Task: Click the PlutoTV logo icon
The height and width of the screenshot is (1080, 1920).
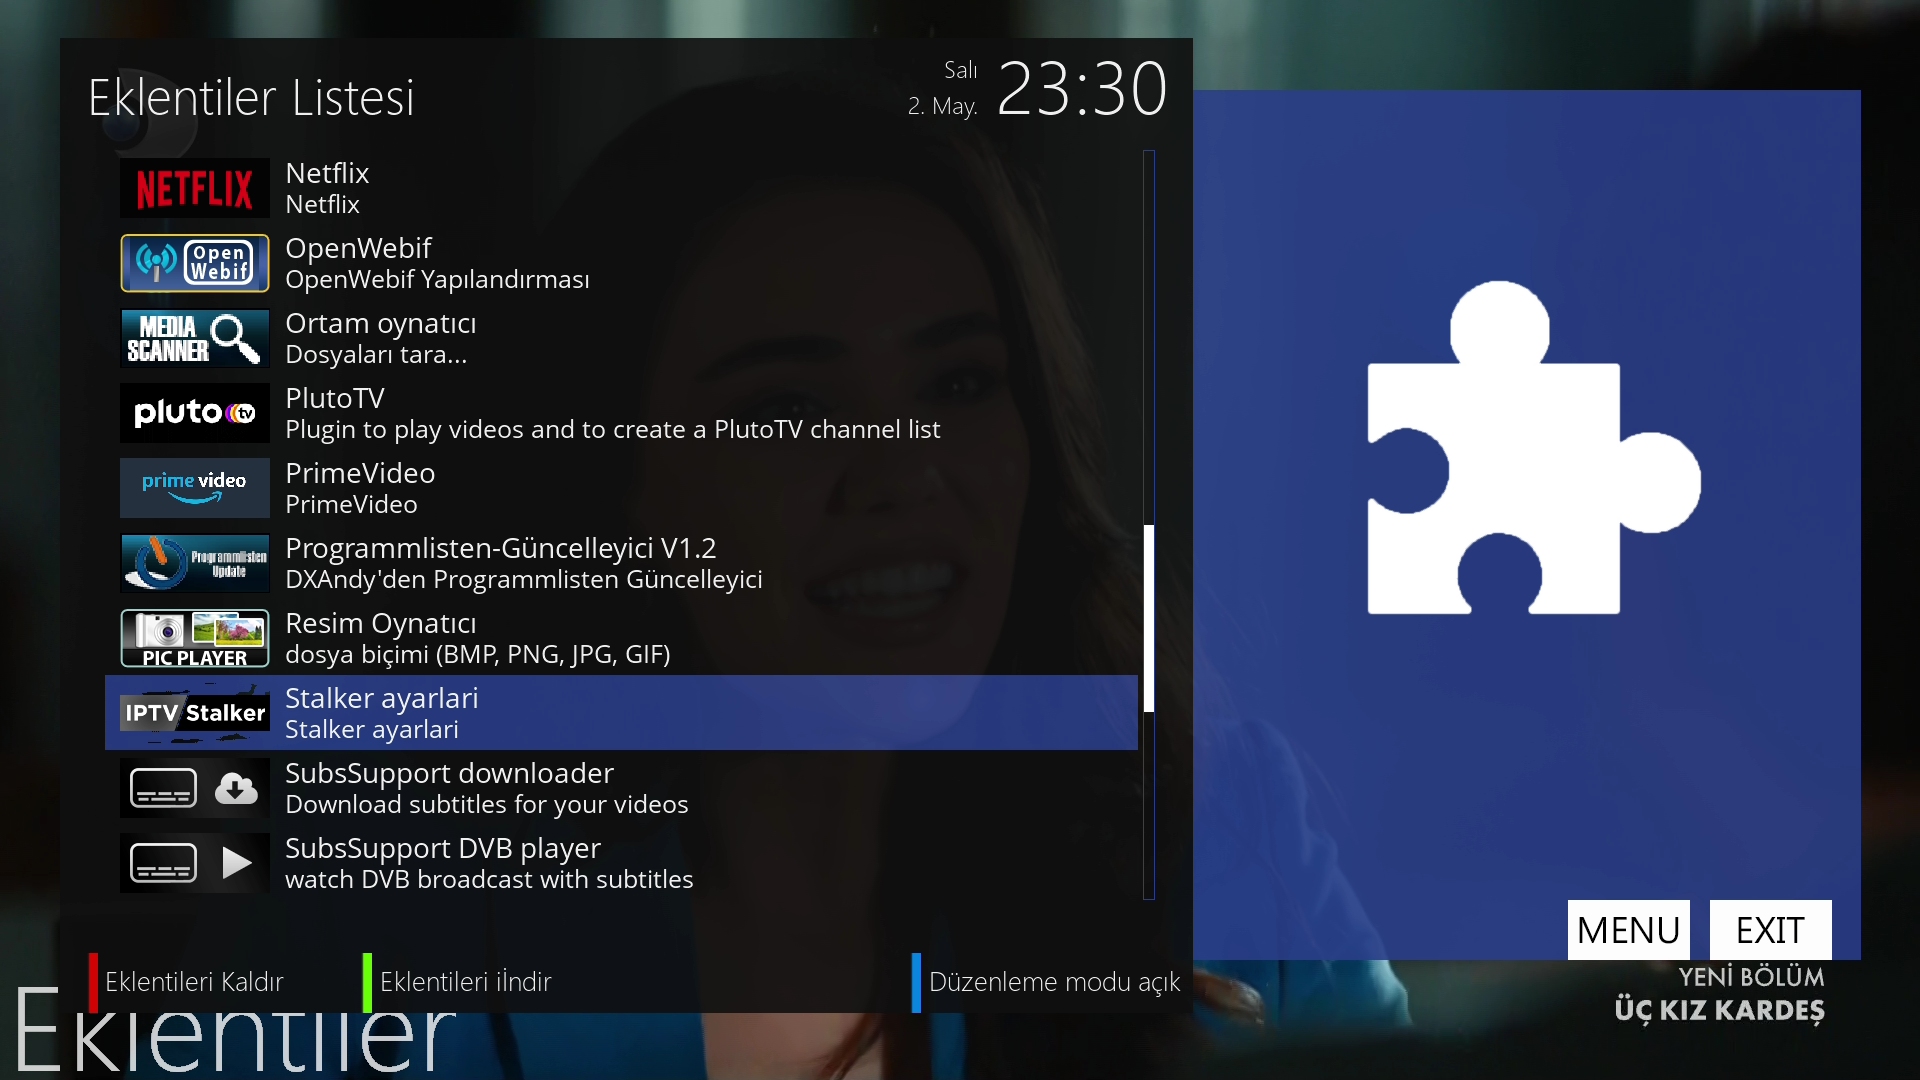Action: (x=195, y=413)
